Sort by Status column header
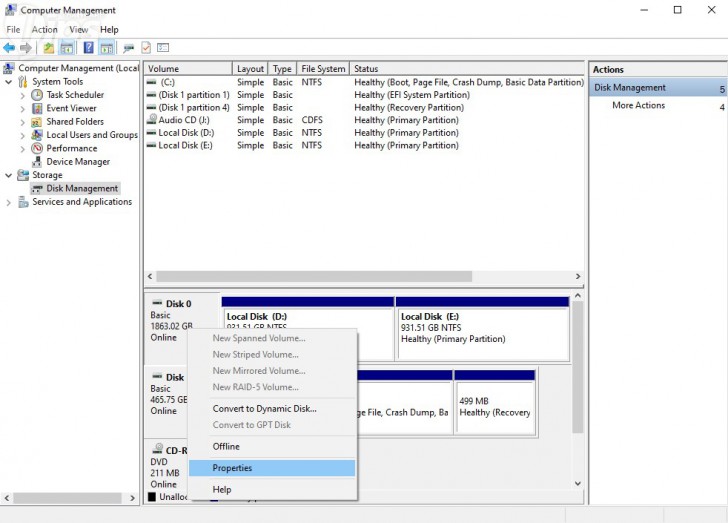 (x=467, y=69)
